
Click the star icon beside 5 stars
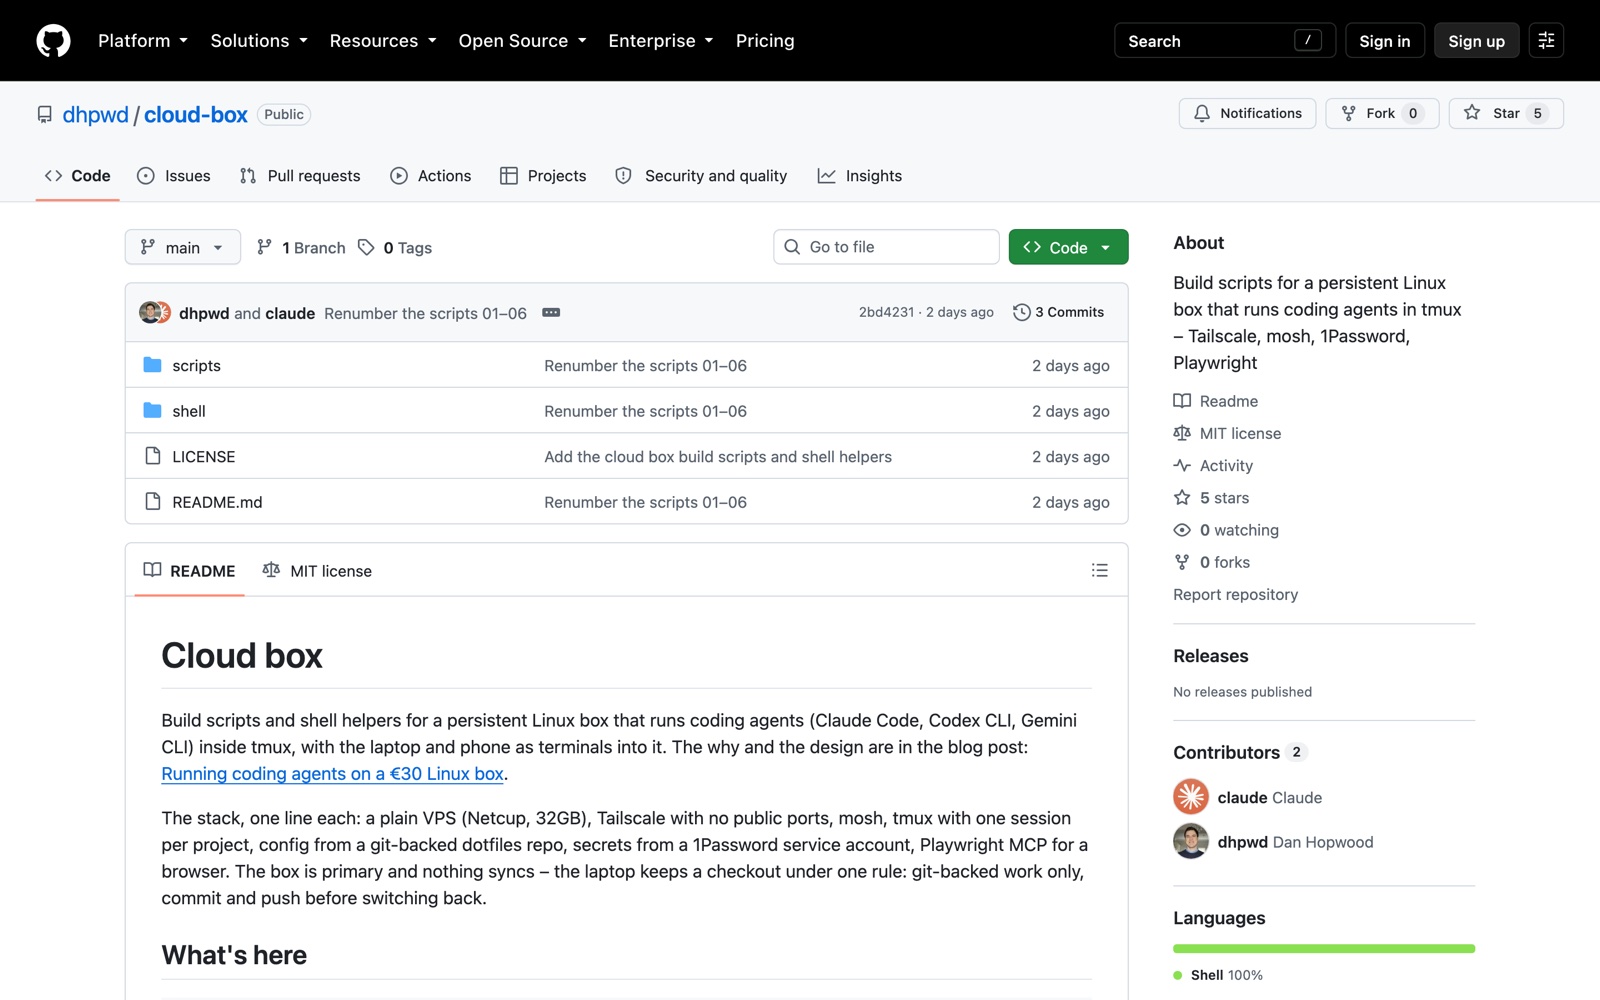[1182, 497]
